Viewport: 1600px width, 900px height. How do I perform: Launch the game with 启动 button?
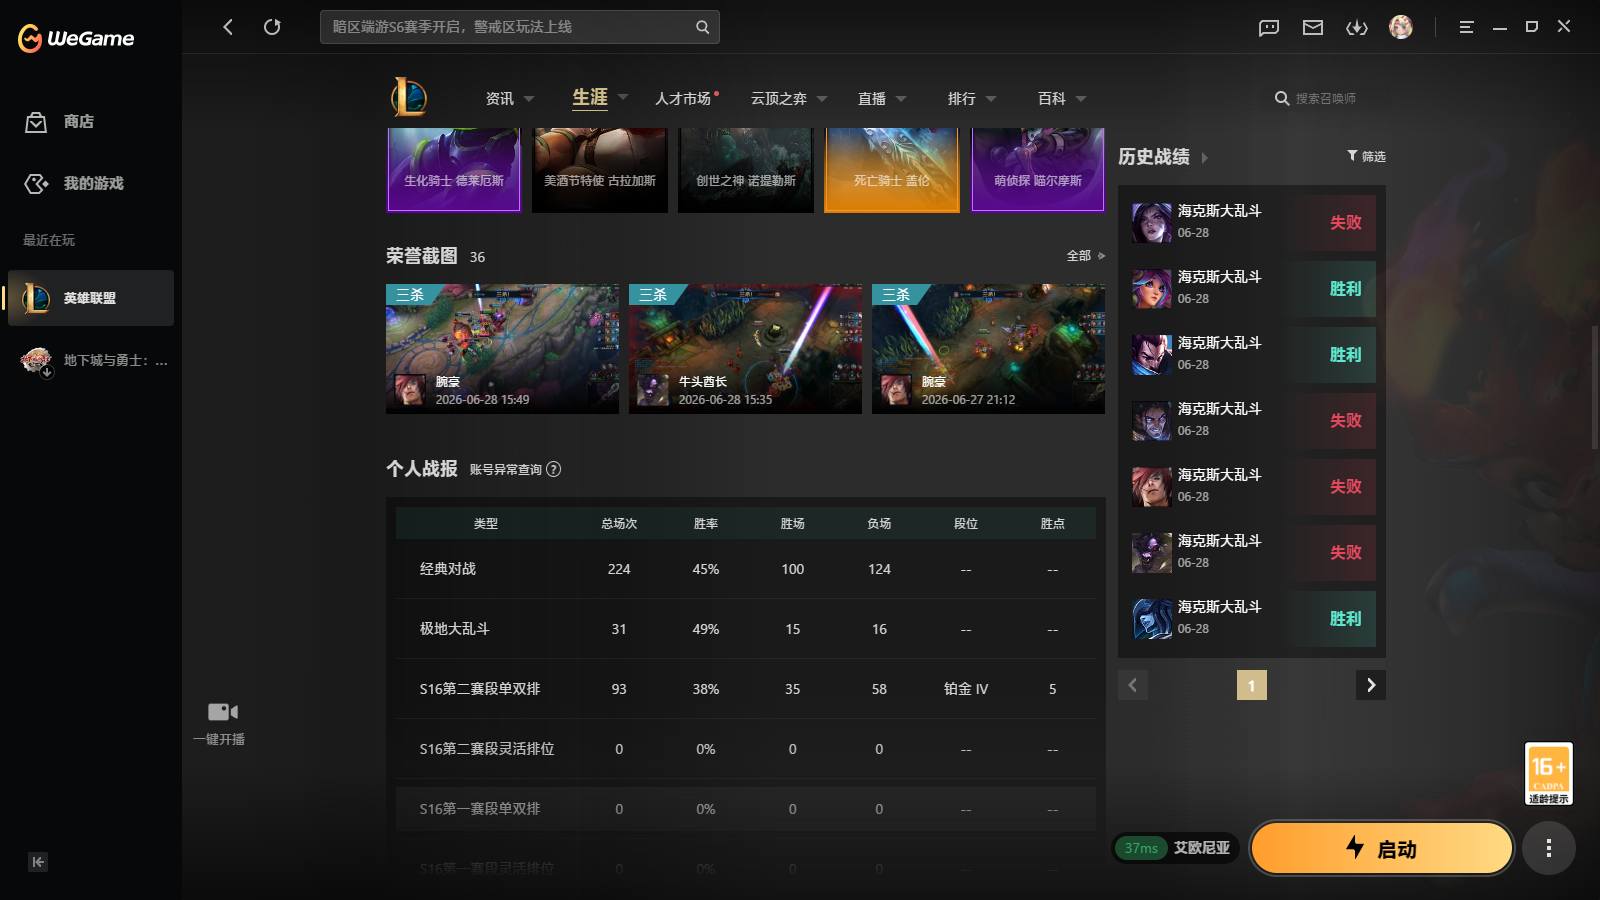pos(1382,848)
